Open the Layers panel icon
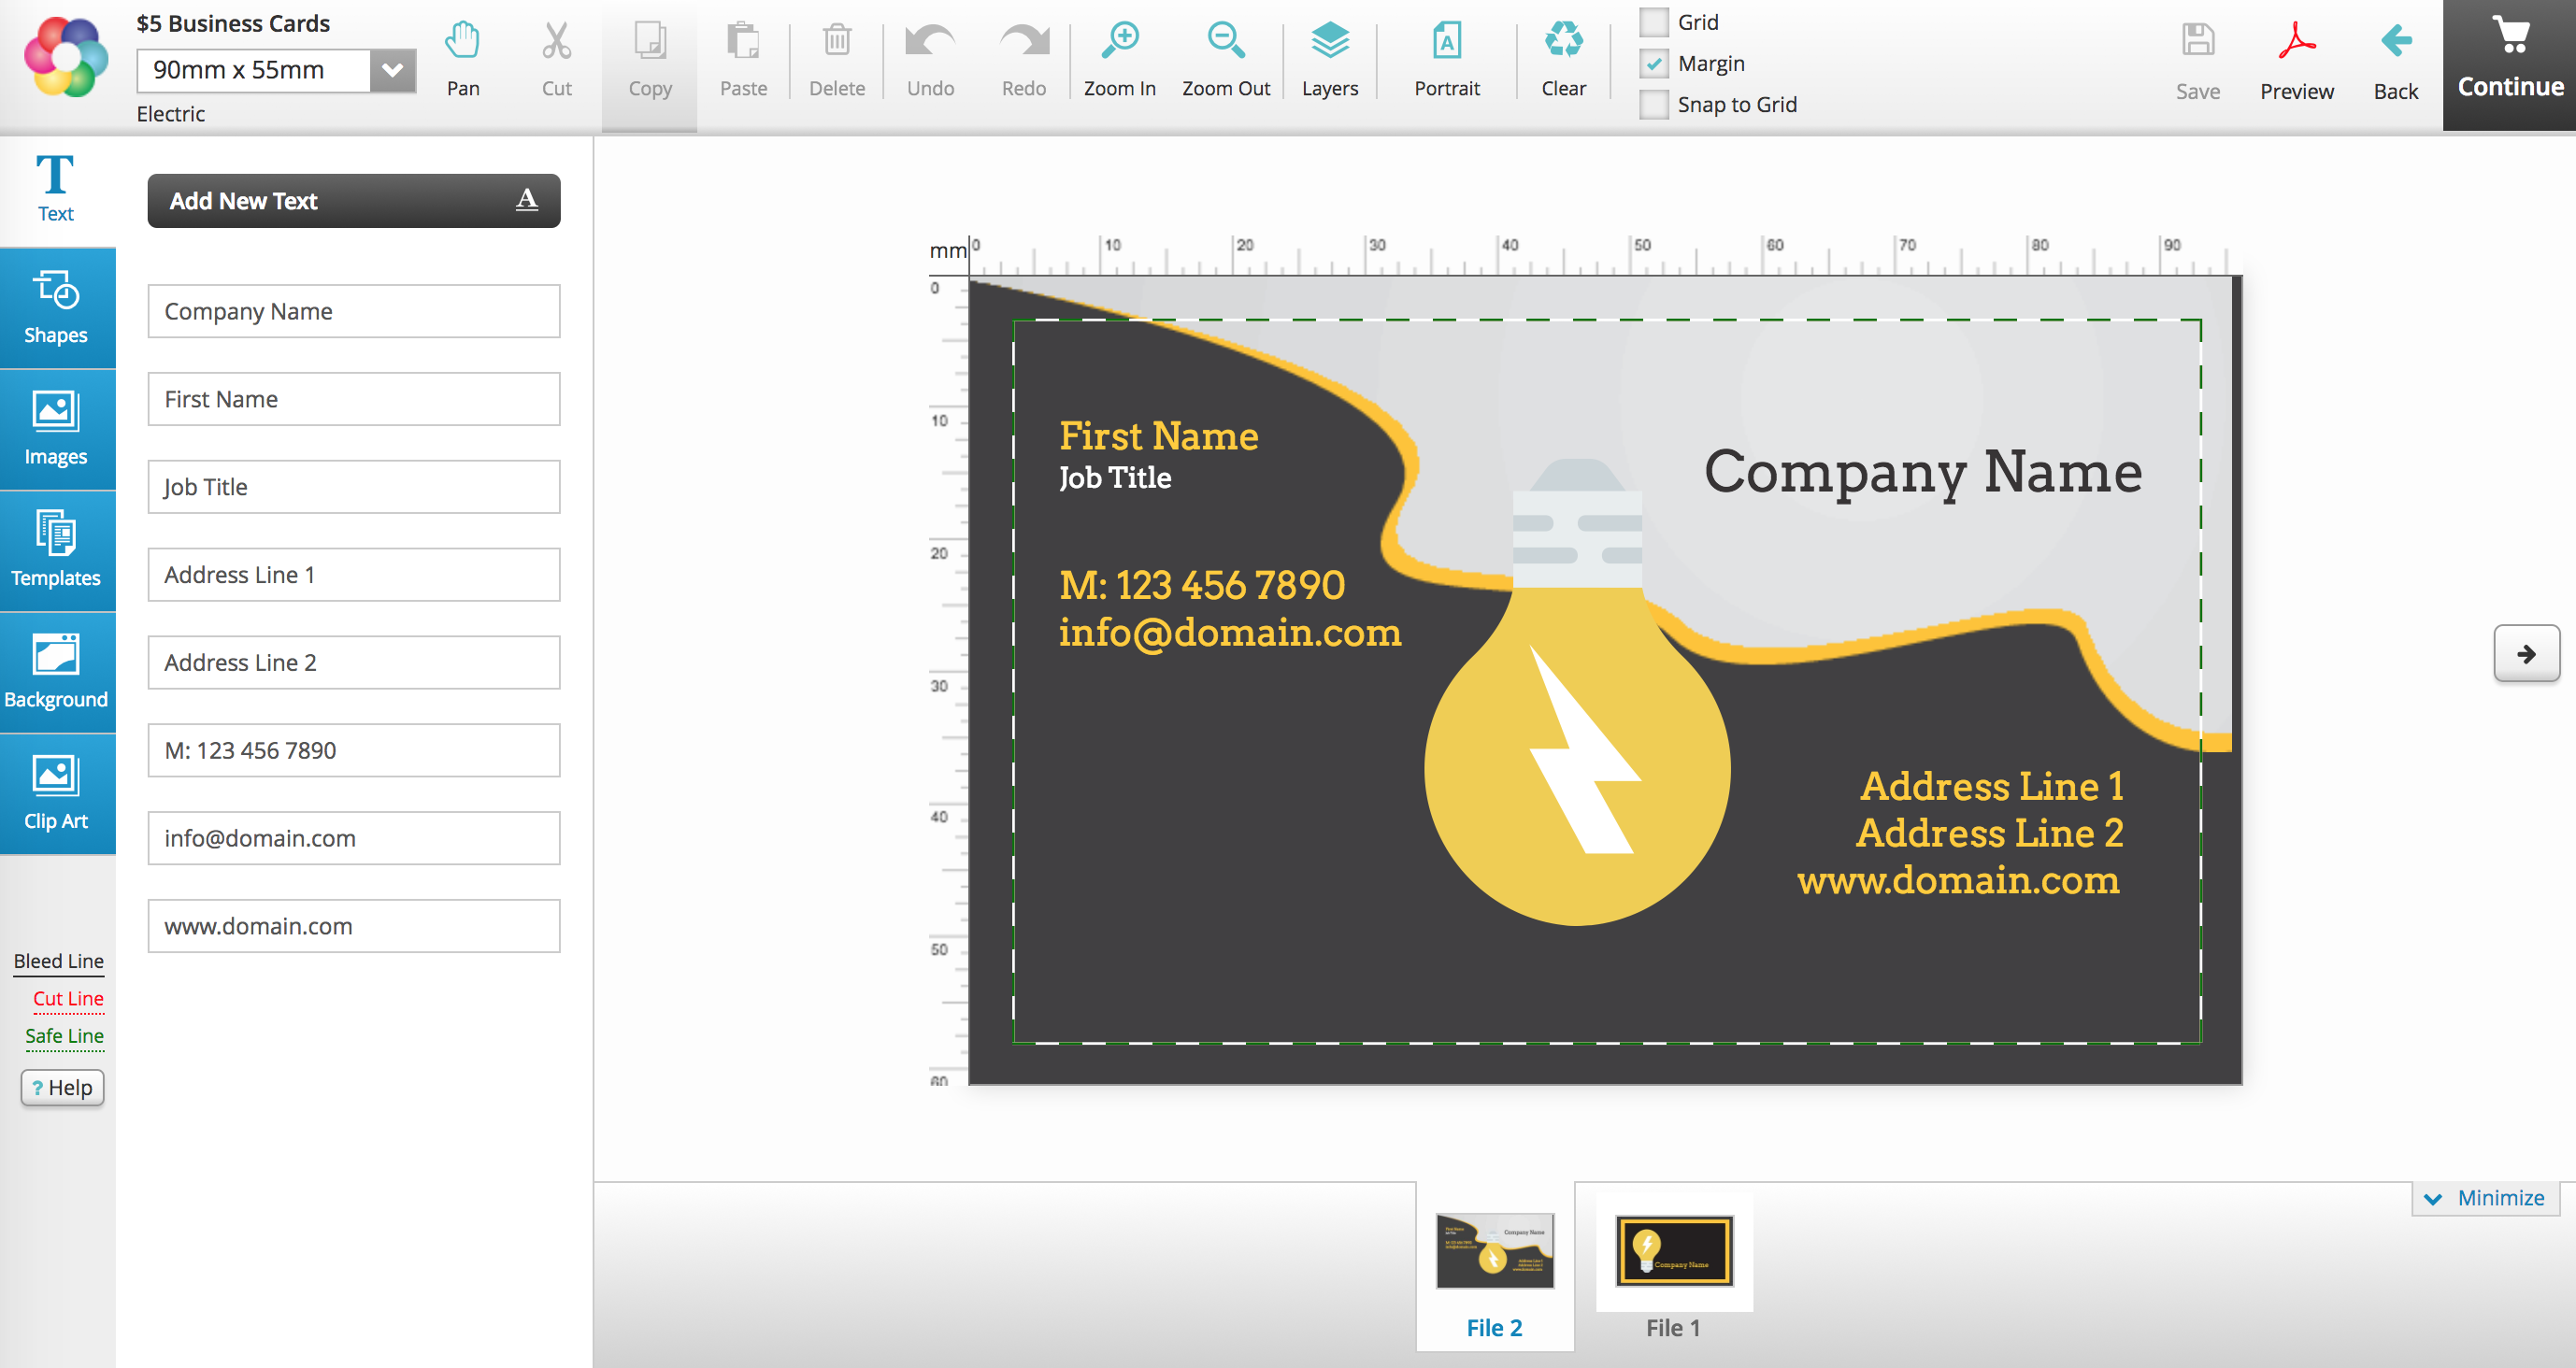This screenshot has height=1368, width=2576. (1329, 42)
